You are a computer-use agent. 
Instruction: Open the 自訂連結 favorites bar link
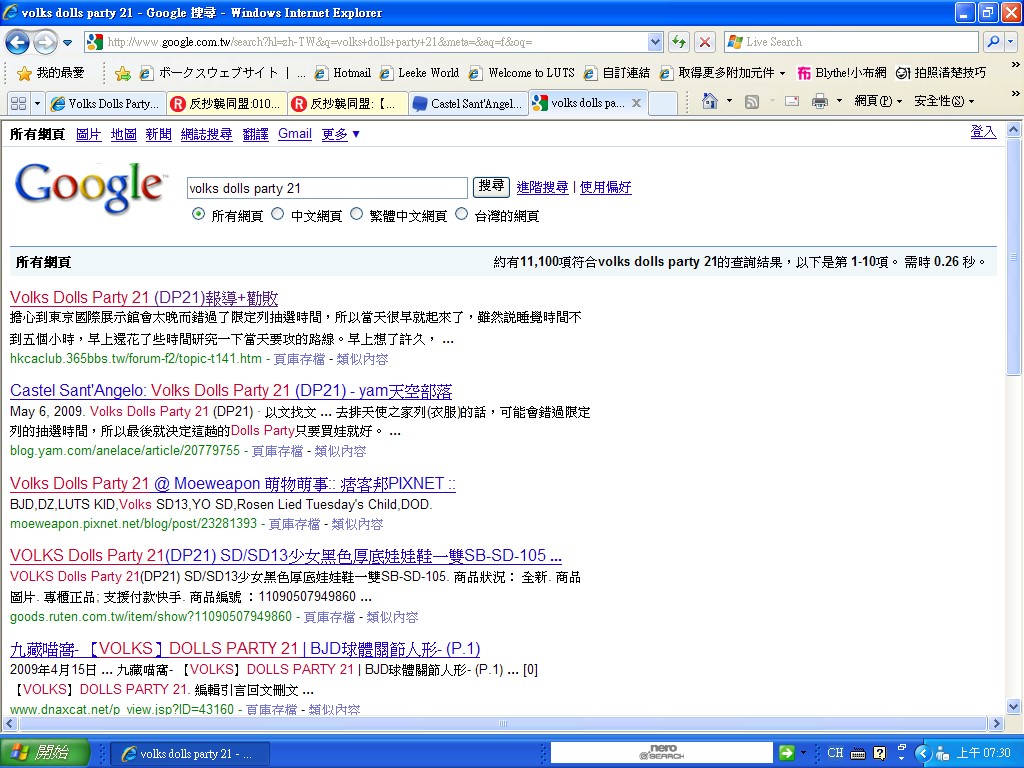click(x=616, y=73)
